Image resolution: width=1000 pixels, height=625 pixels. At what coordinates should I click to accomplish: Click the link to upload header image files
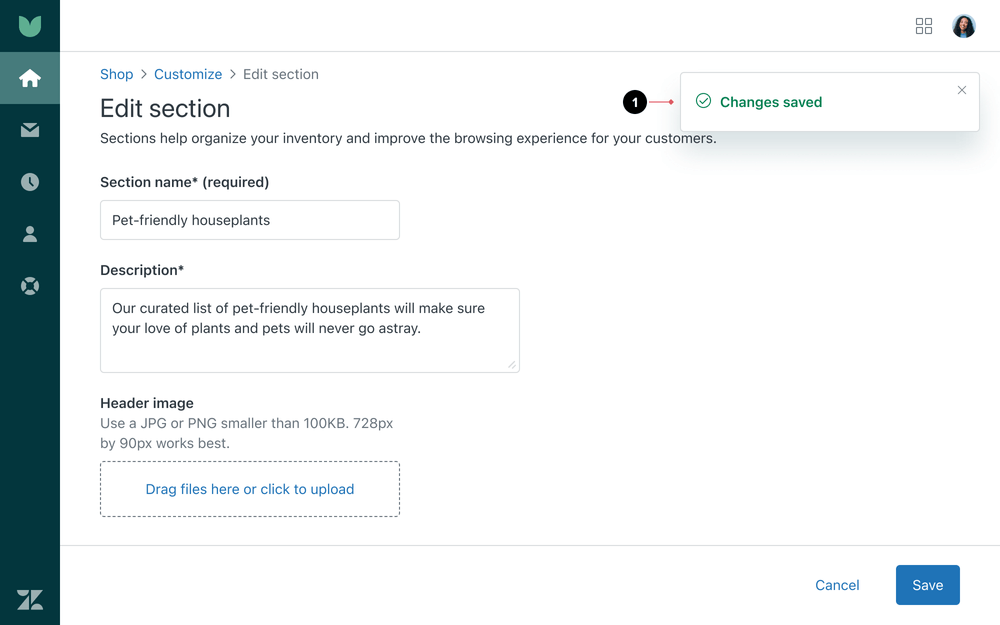pyautogui.click(x=249, y=489)
